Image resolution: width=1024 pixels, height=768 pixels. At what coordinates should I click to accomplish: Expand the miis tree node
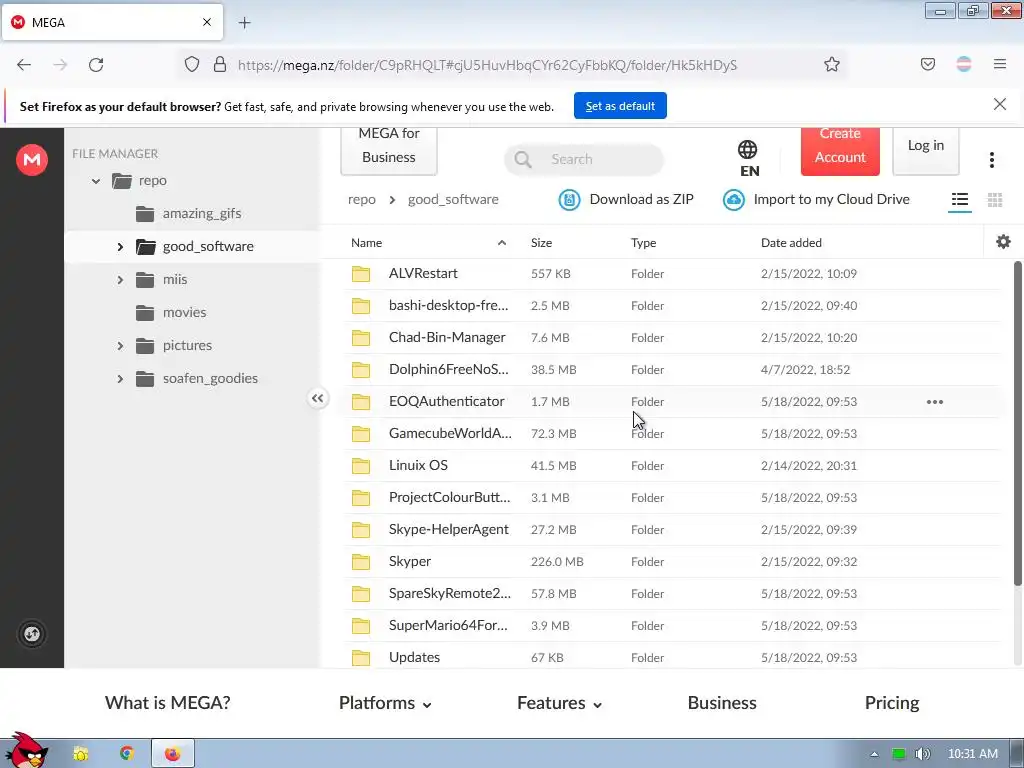coord(120,280)
